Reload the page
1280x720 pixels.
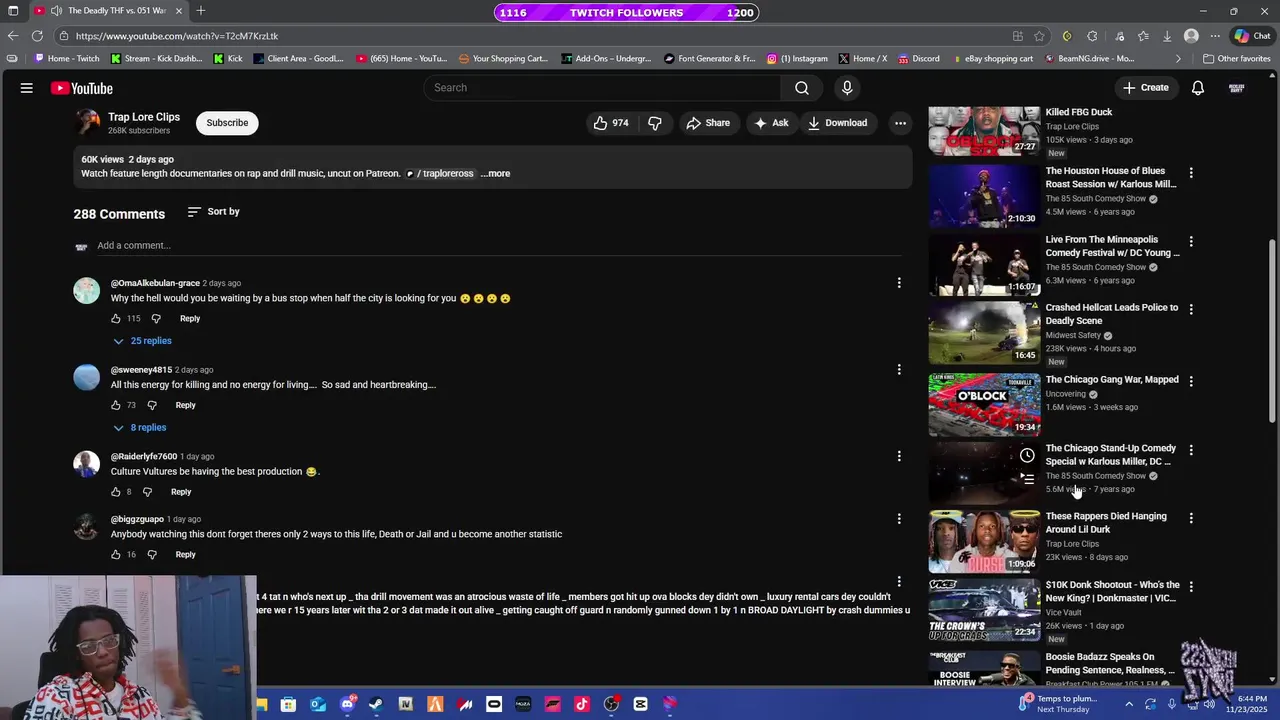click(37, 36)
